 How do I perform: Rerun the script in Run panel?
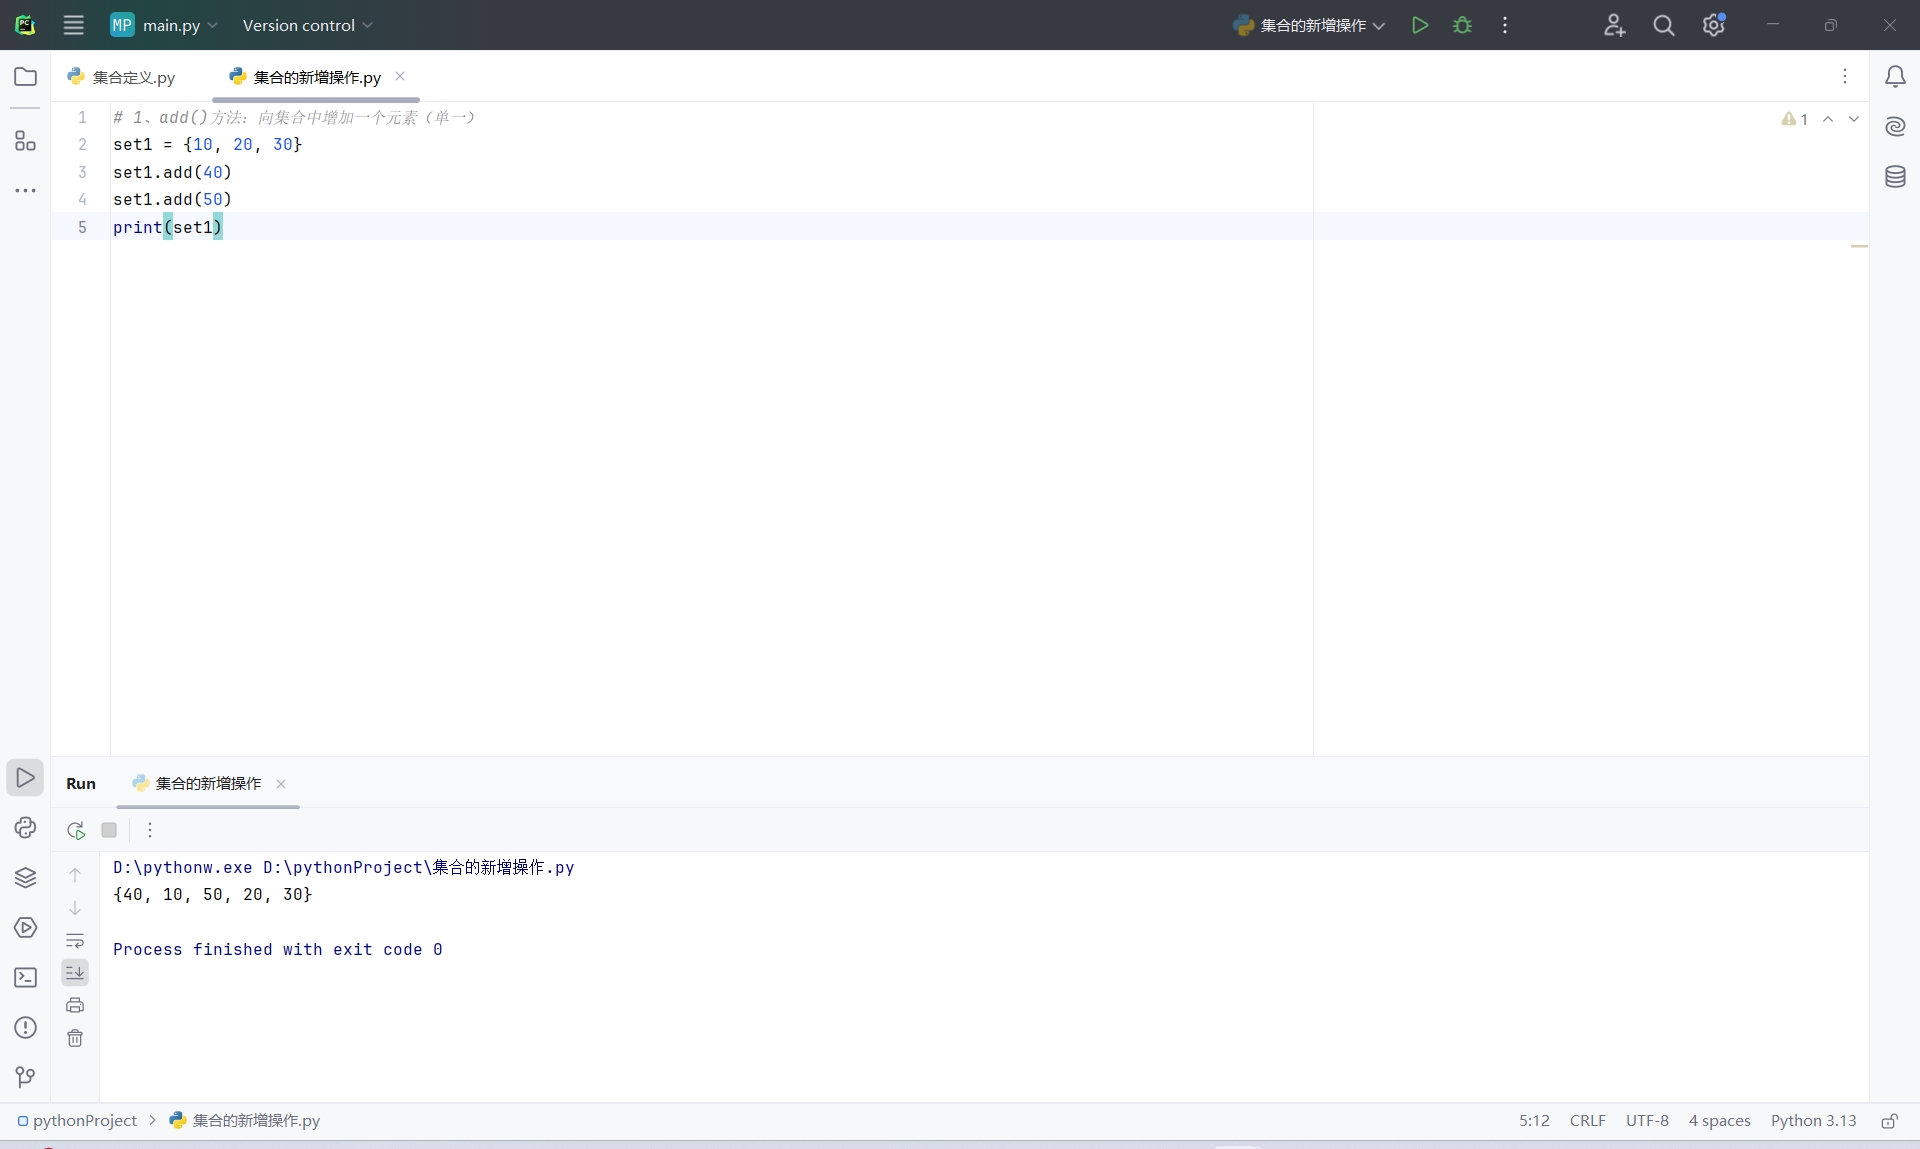click(x=75, y=830)
